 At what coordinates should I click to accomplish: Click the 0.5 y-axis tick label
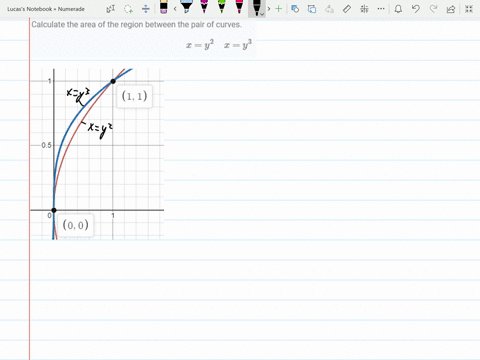pos(46,145)
